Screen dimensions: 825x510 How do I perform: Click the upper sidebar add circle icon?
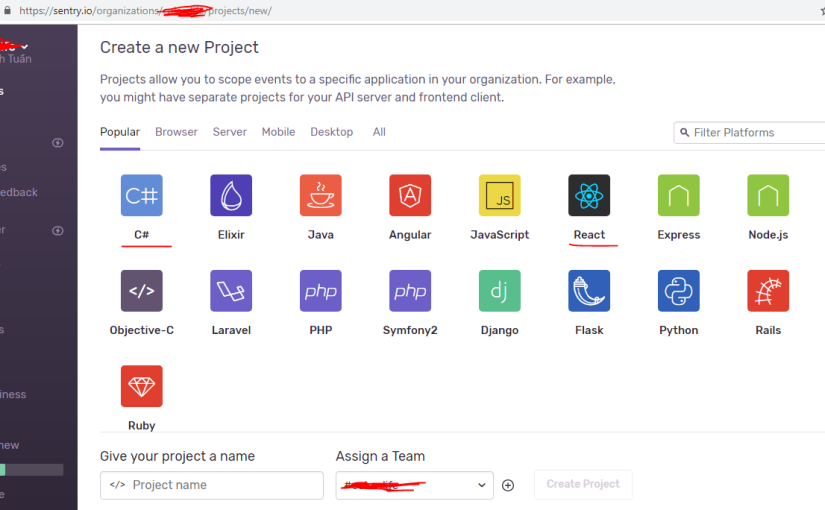[x=58, y=143]
